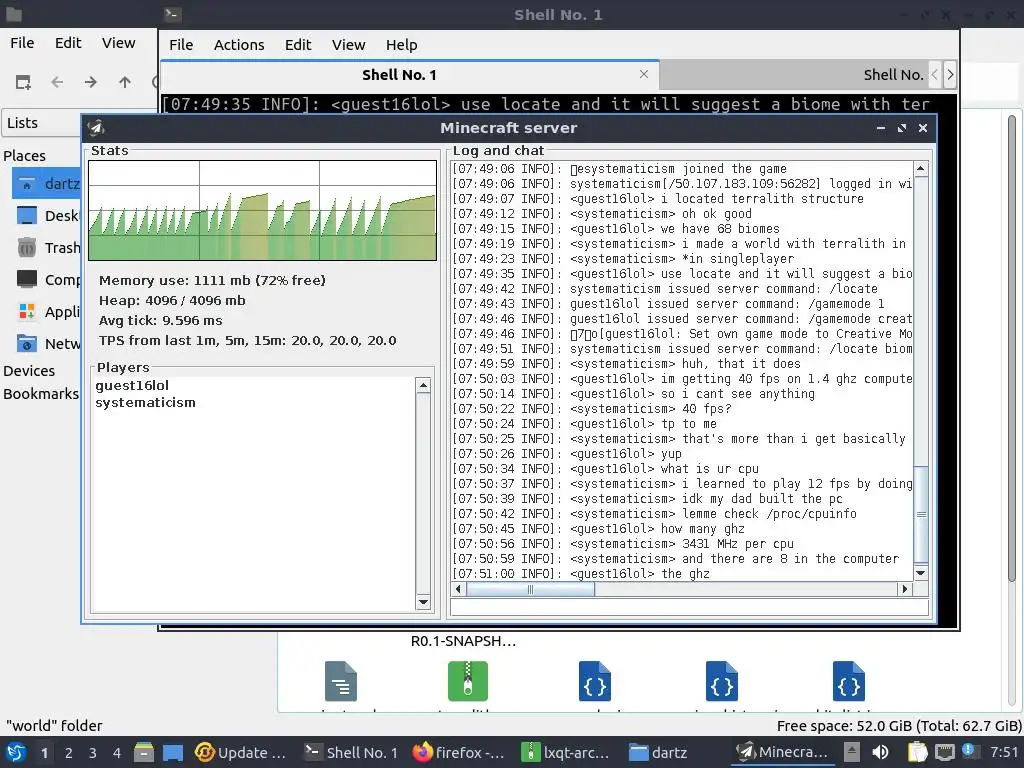This screenshot has height=768, width=1024.
Task: Open the lxqt-archiver taskbar entry
Action: [567, 752]
